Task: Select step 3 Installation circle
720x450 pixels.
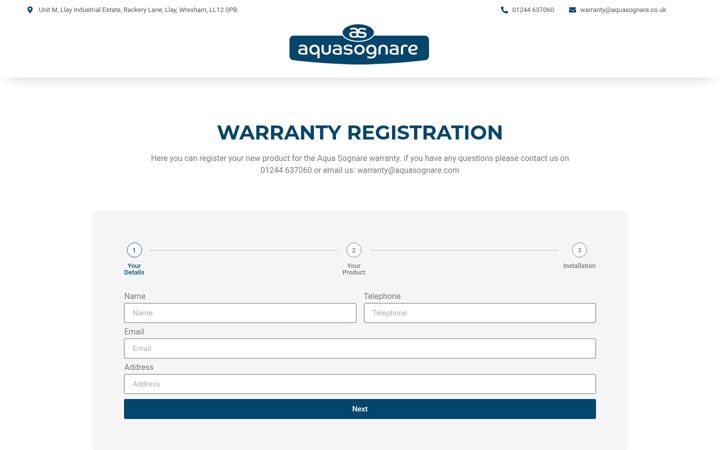Action: point(579,250)
